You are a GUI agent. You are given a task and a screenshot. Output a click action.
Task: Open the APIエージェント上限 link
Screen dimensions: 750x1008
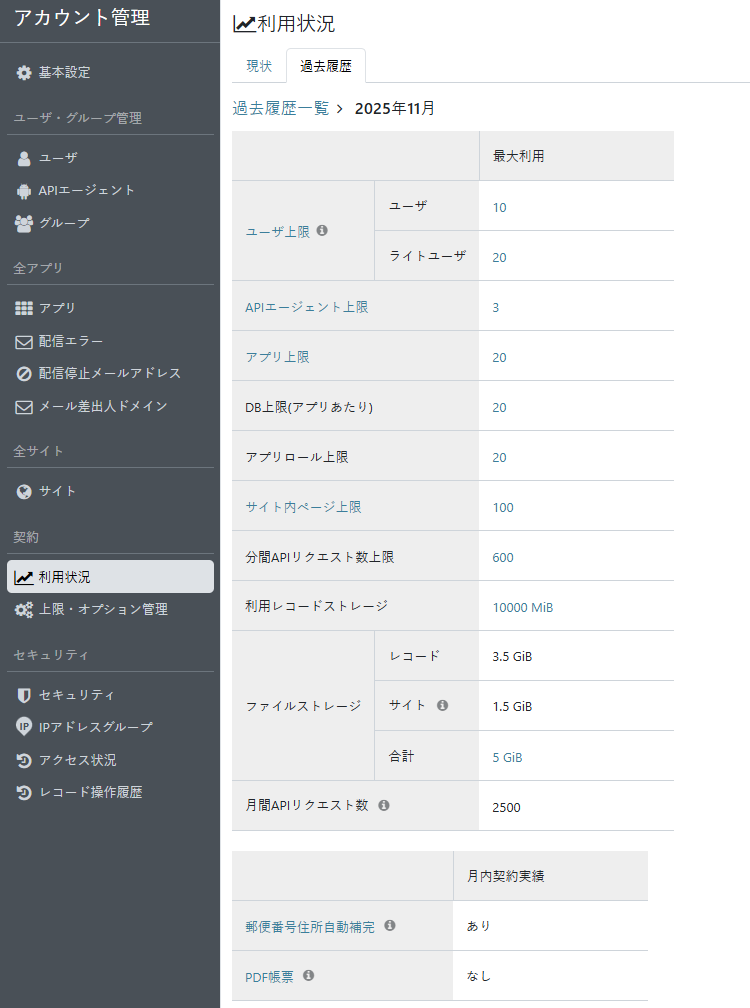[x=306, y=307]
